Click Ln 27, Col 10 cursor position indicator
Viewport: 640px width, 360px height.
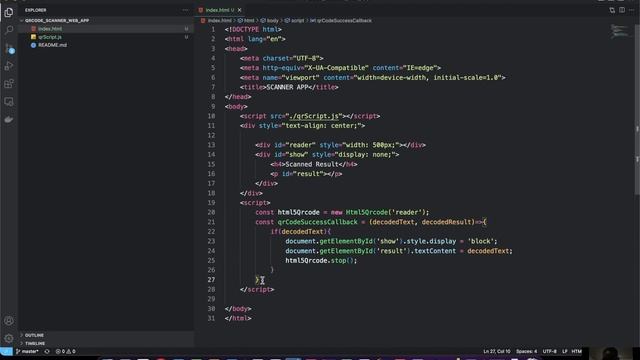click(x=496, y=351)
